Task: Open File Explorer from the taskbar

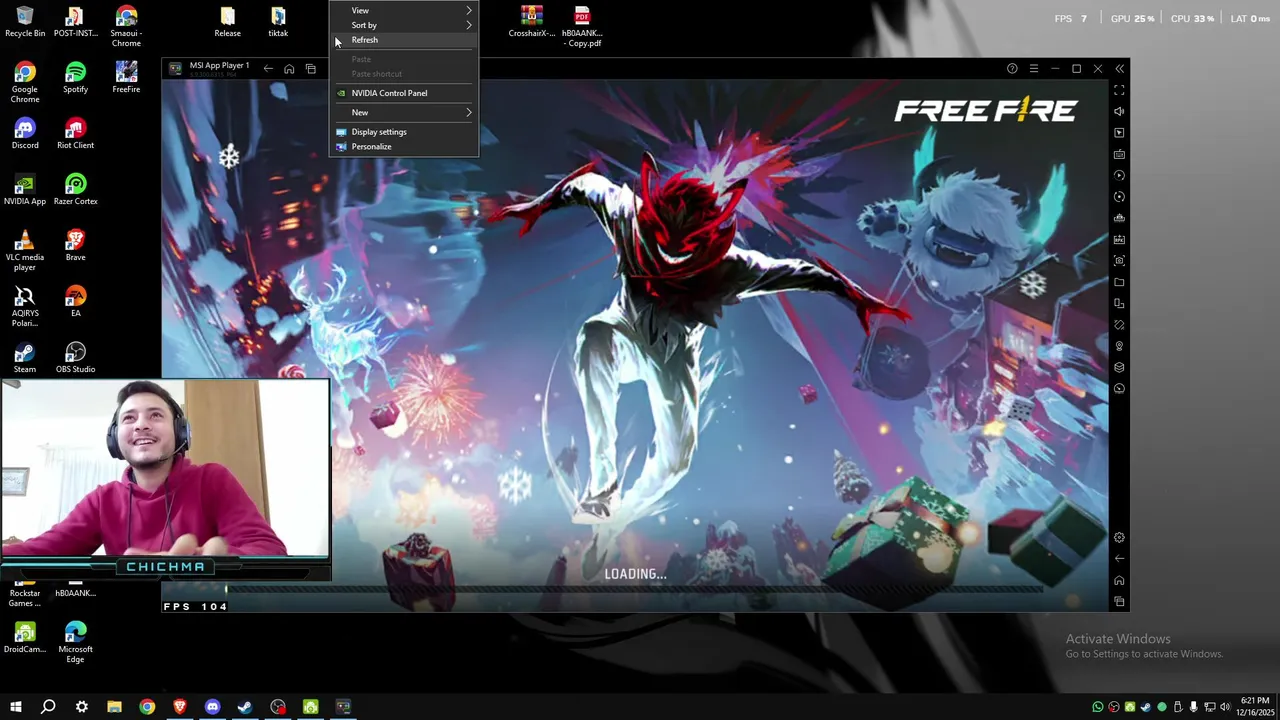Action: [114, 707]
